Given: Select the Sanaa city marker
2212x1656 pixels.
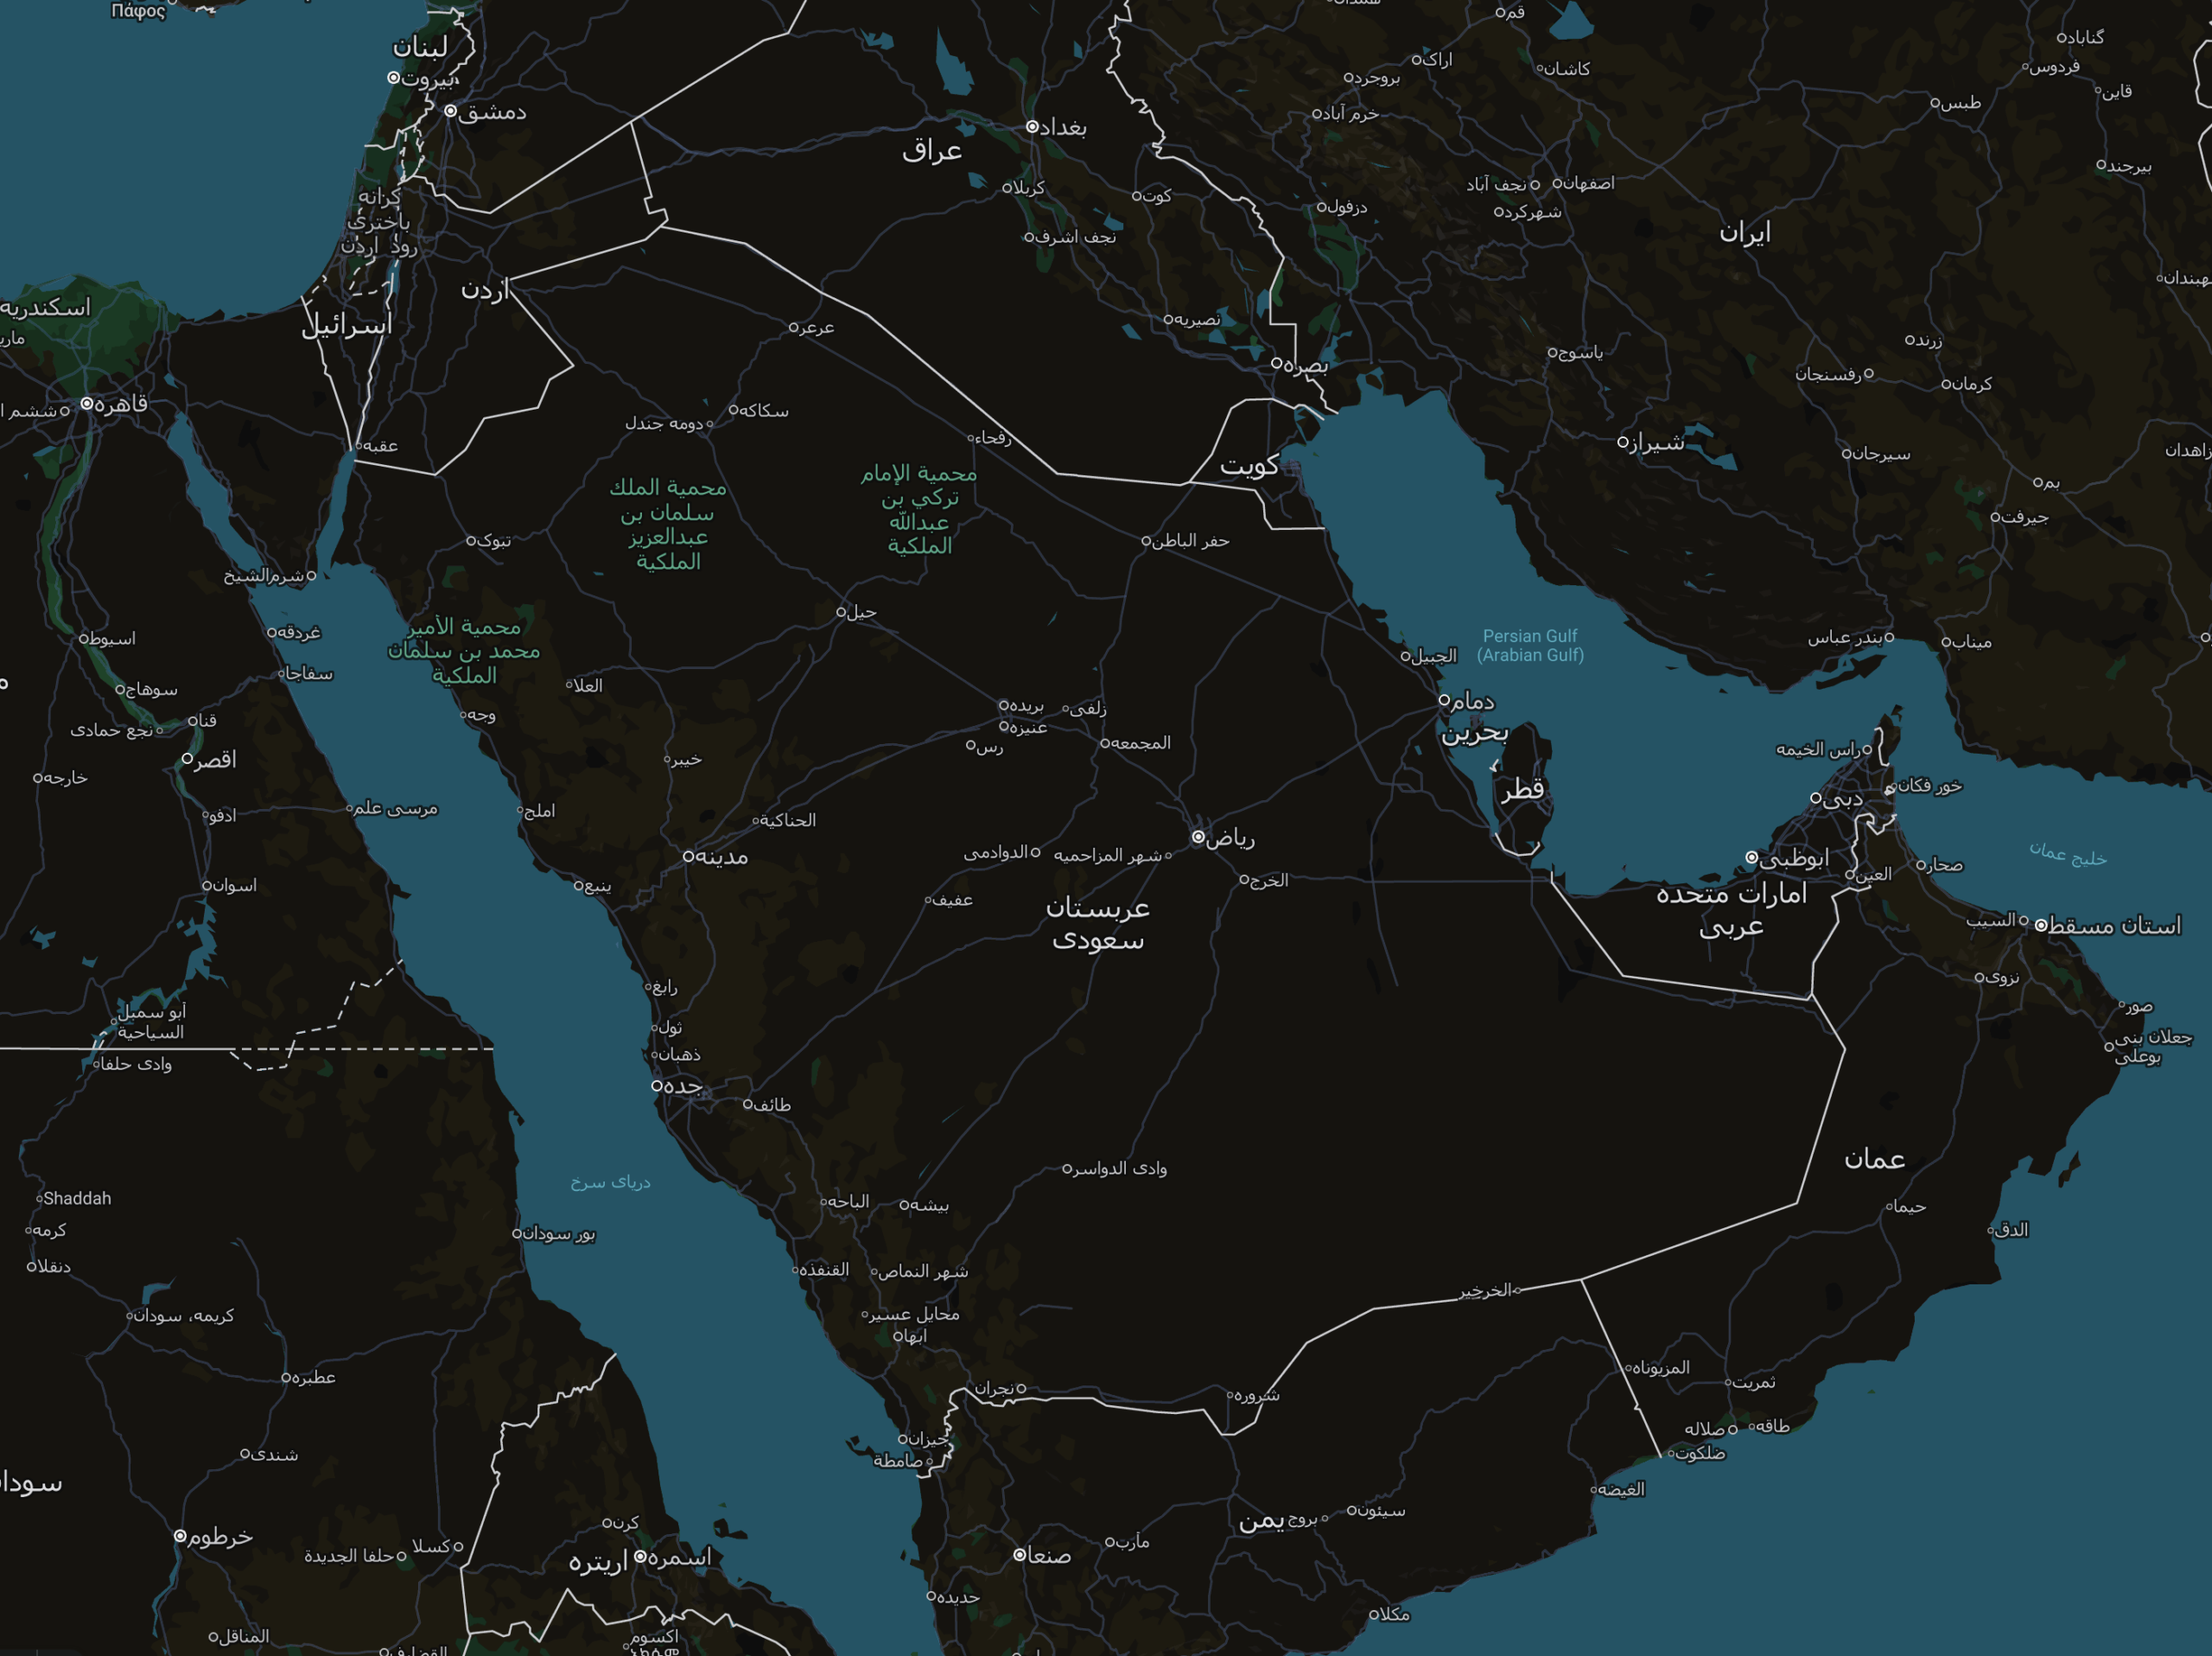Looking at the screenshot, I should click(1019, 1554).
